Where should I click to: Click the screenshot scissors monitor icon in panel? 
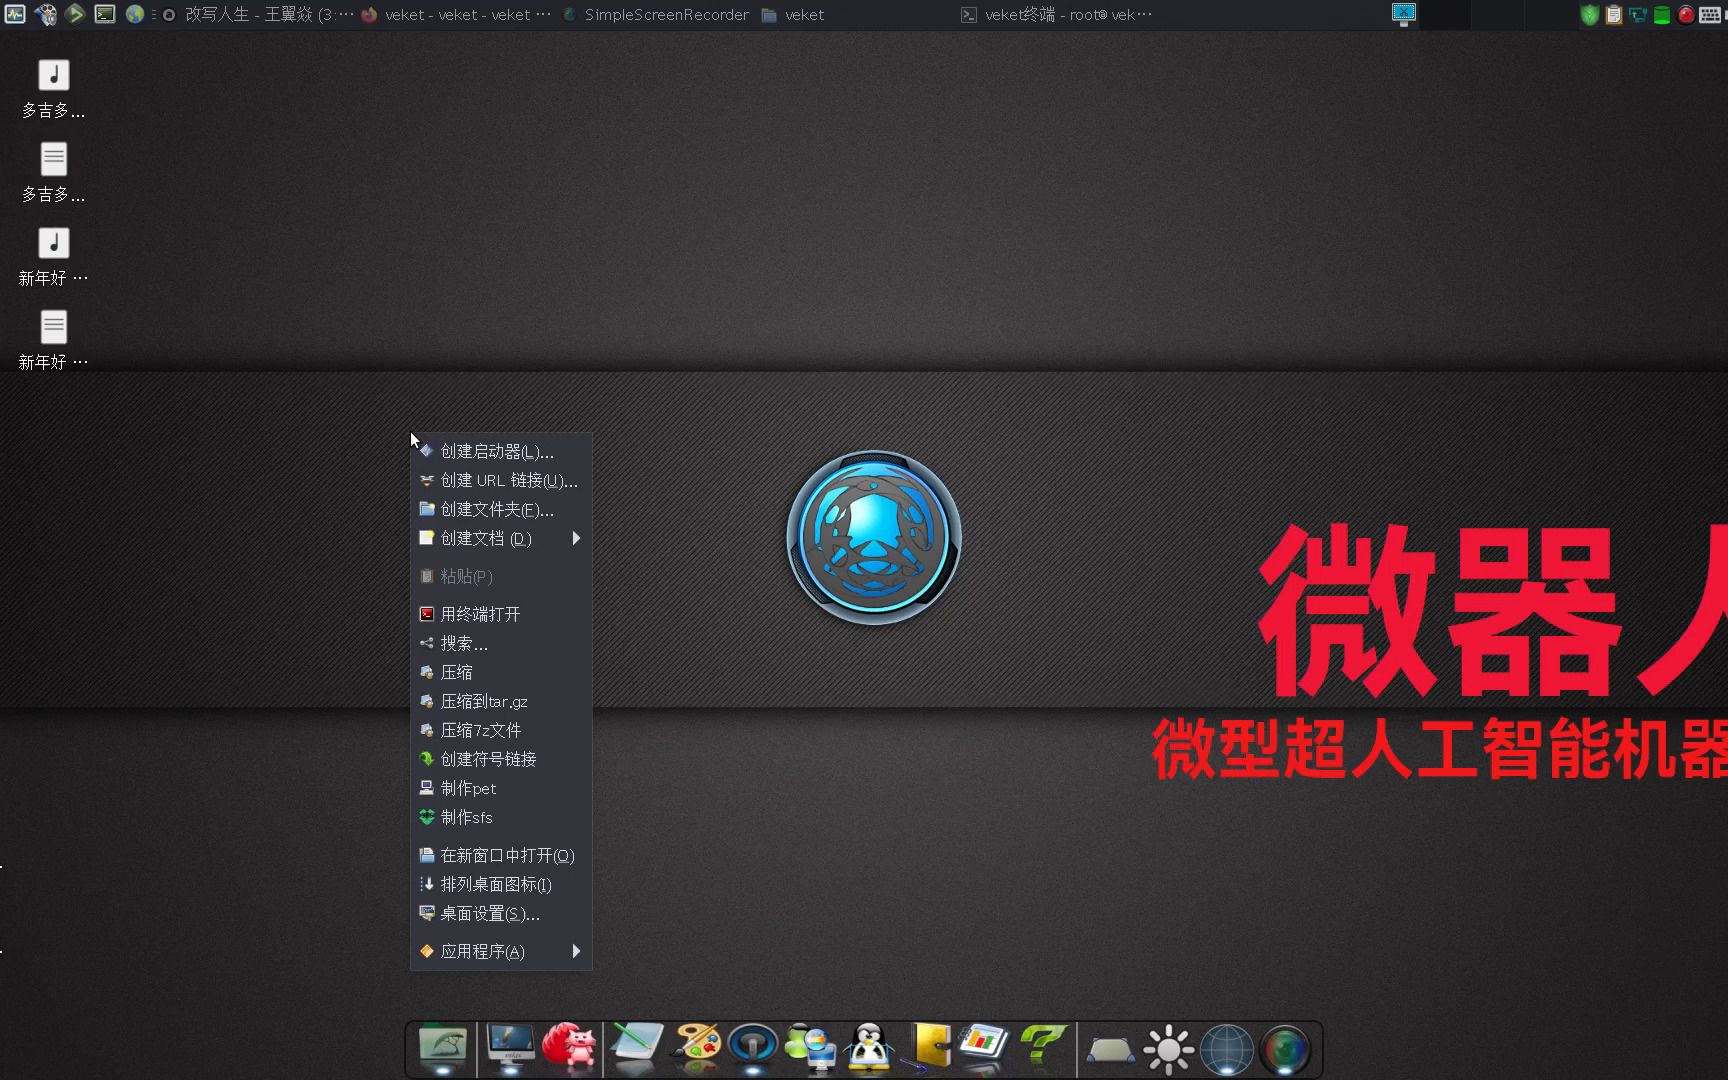1404,14
